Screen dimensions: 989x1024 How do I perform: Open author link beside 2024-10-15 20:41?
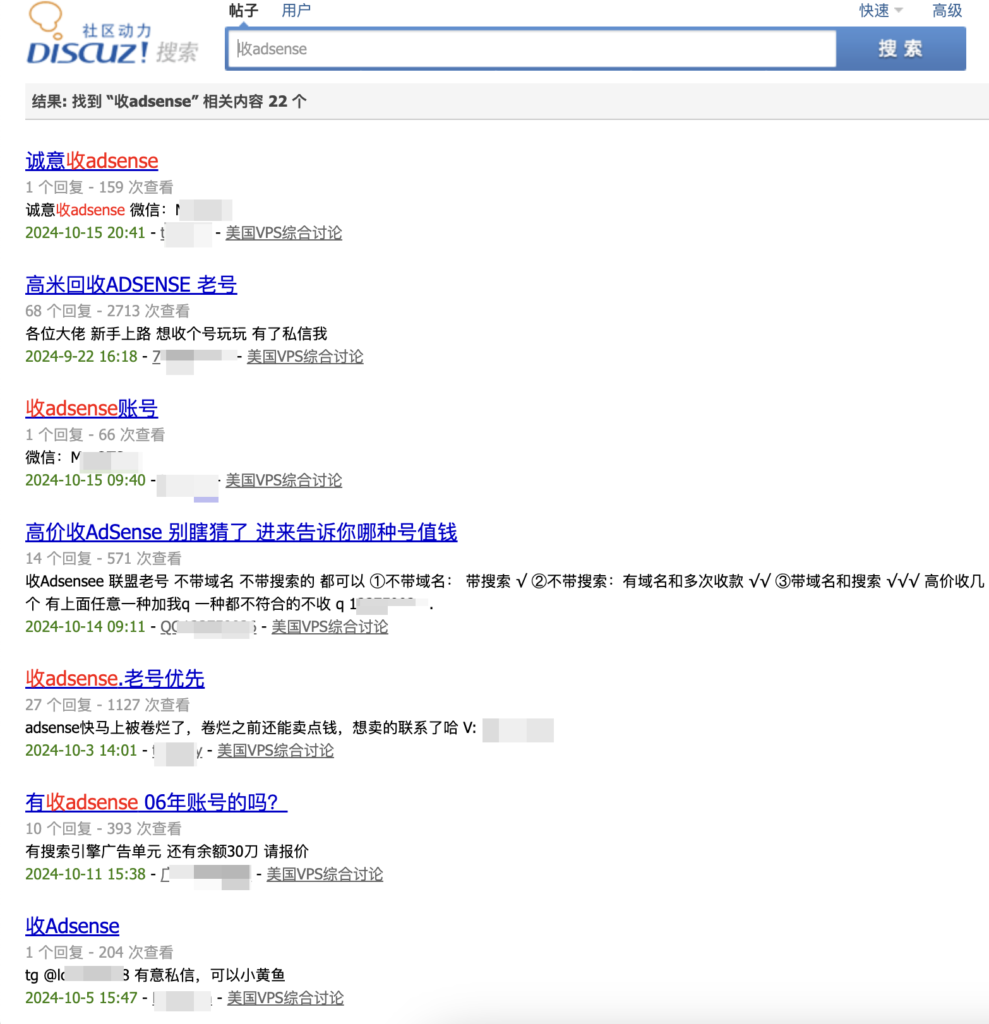[186, 233]
